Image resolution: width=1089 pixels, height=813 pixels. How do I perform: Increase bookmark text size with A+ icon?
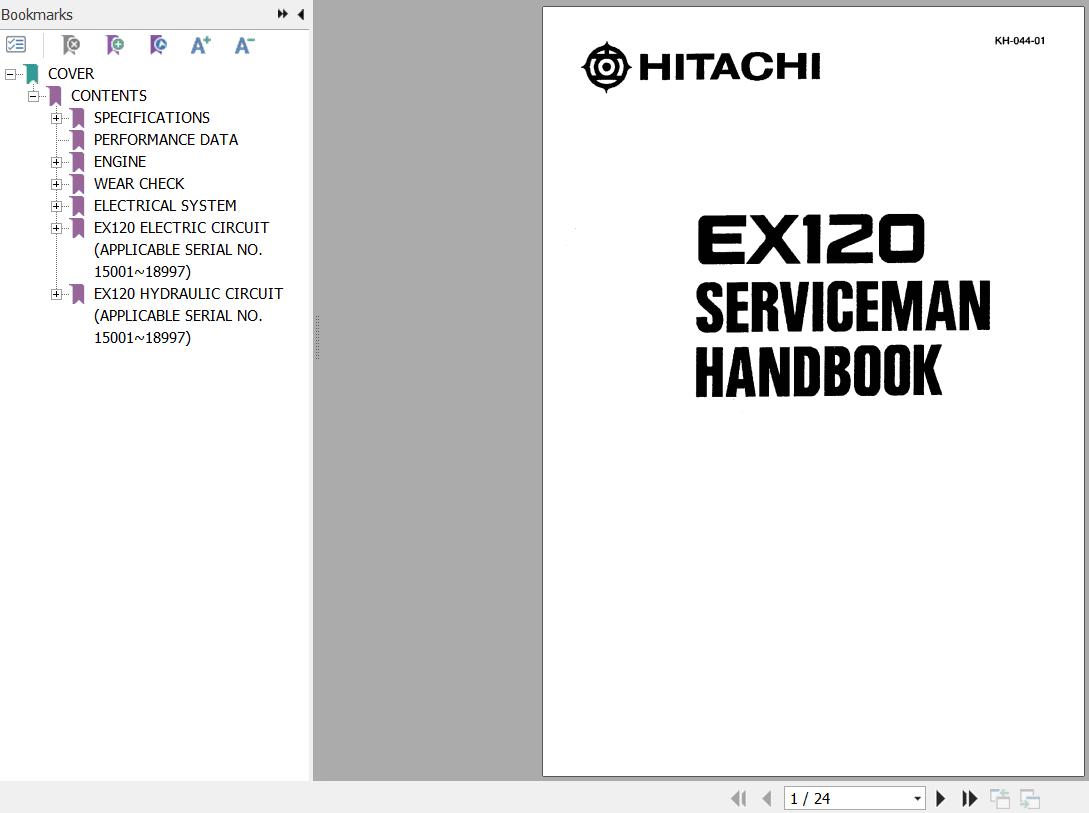[x=201, y=45]
